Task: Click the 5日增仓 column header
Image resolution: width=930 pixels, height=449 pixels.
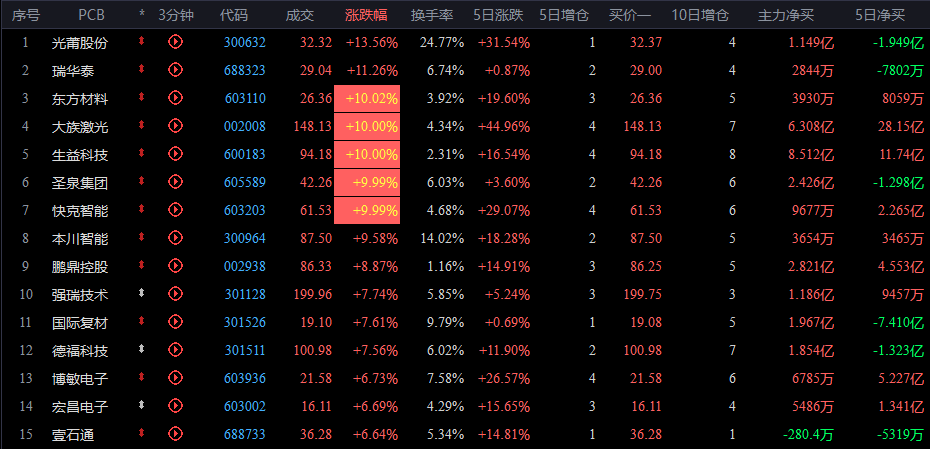Action: point(564,15)
